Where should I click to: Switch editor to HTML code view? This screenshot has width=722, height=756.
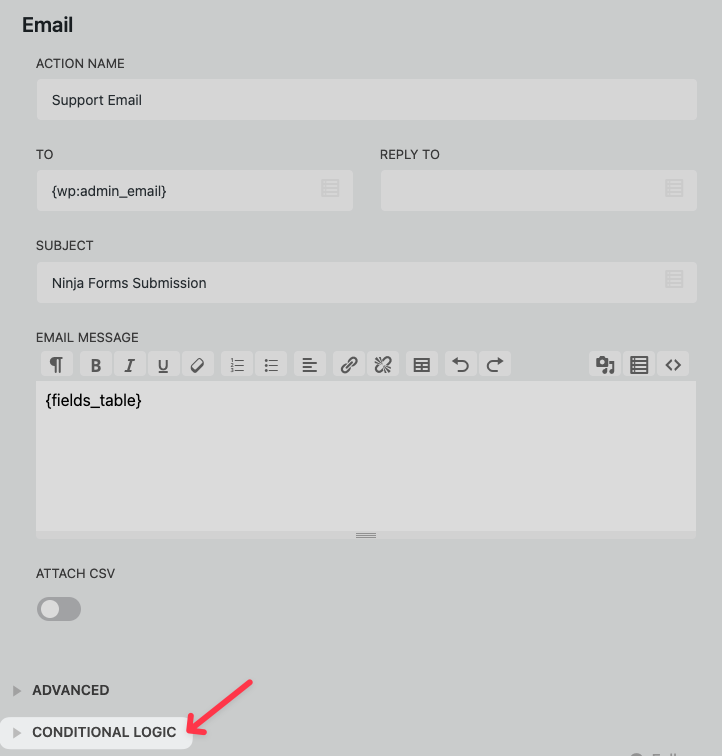coord(673,365)
